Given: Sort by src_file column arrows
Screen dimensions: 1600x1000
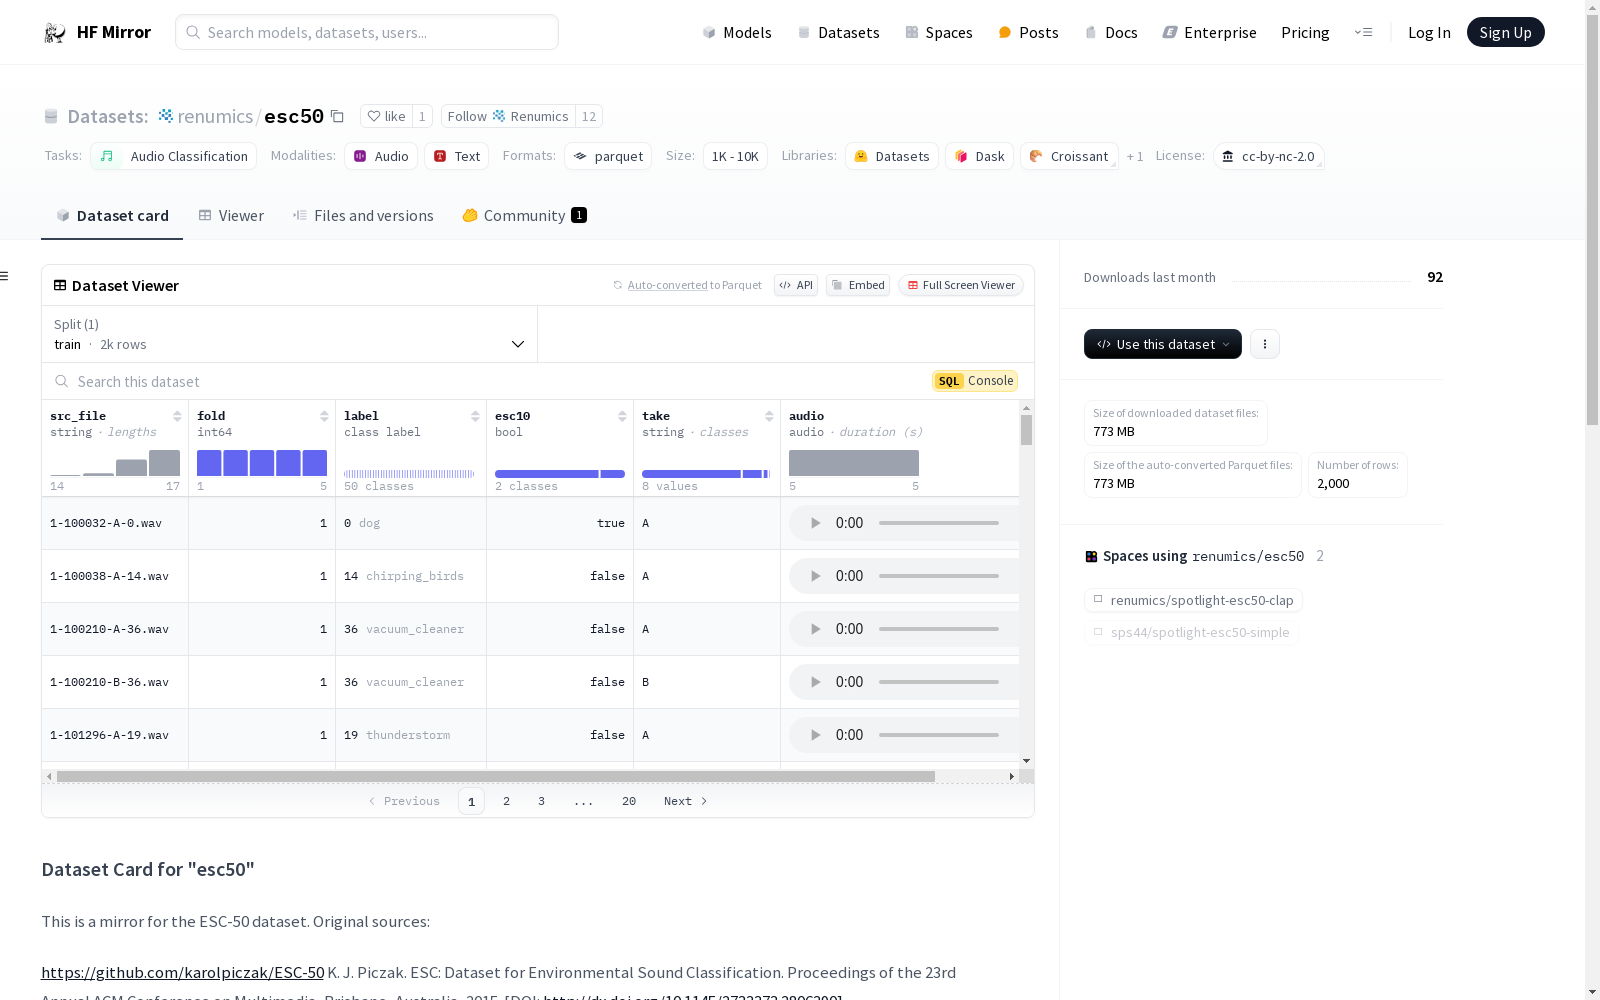Looking at the screenshot, I should (177, 416).
